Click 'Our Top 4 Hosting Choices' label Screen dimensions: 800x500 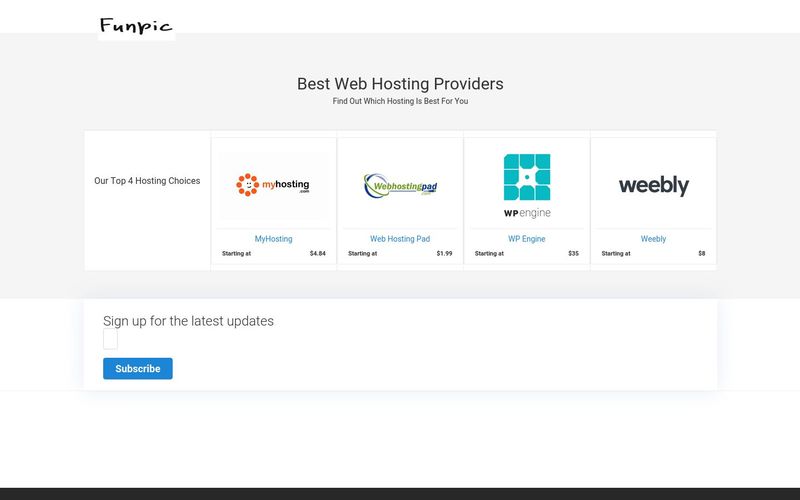(147, 181)
